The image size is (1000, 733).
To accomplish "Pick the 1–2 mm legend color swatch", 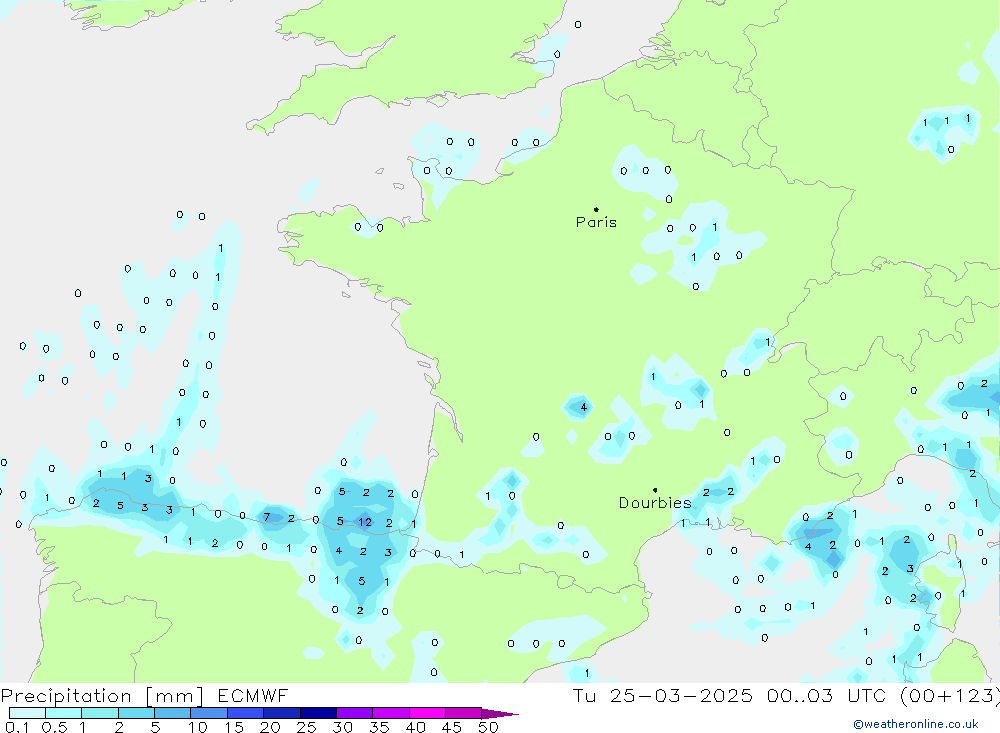I will [x=100, y=713].
